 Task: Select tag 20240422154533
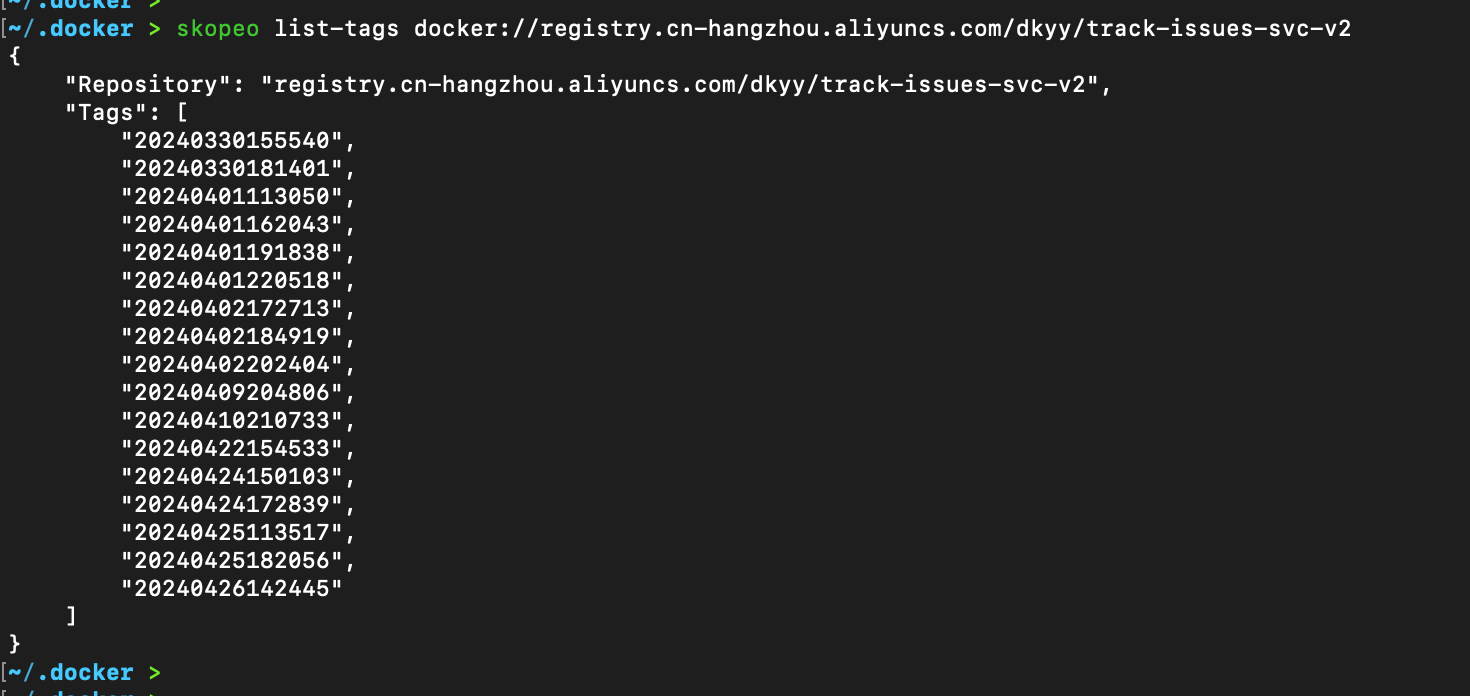(x=232, y=448)
